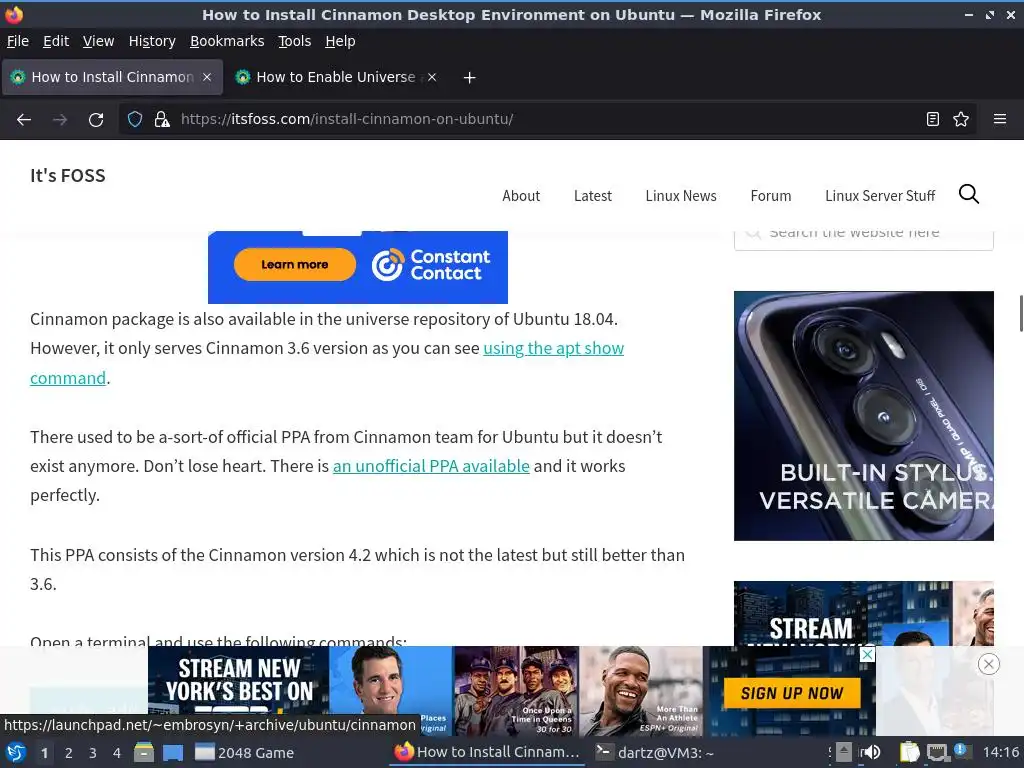Switch to workspace 1

tap(44, 753)
